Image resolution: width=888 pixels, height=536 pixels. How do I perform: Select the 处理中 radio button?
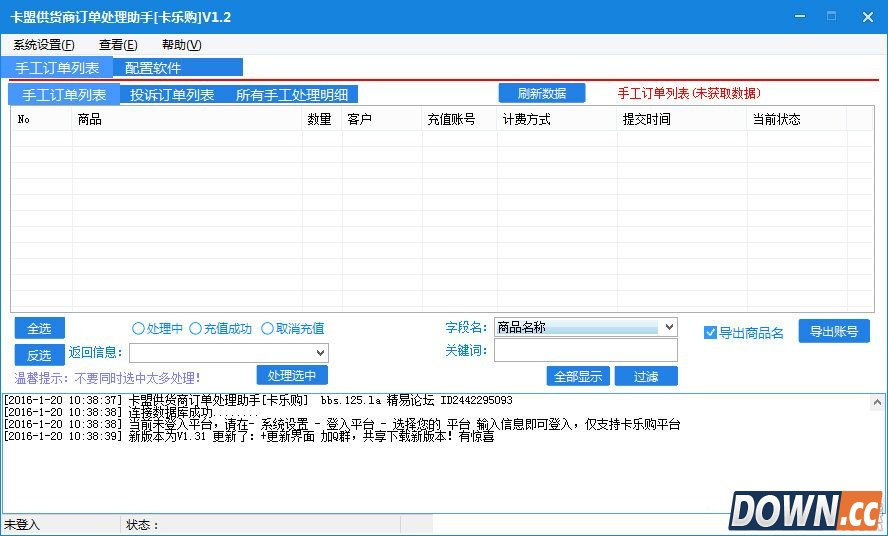[157, 329]
